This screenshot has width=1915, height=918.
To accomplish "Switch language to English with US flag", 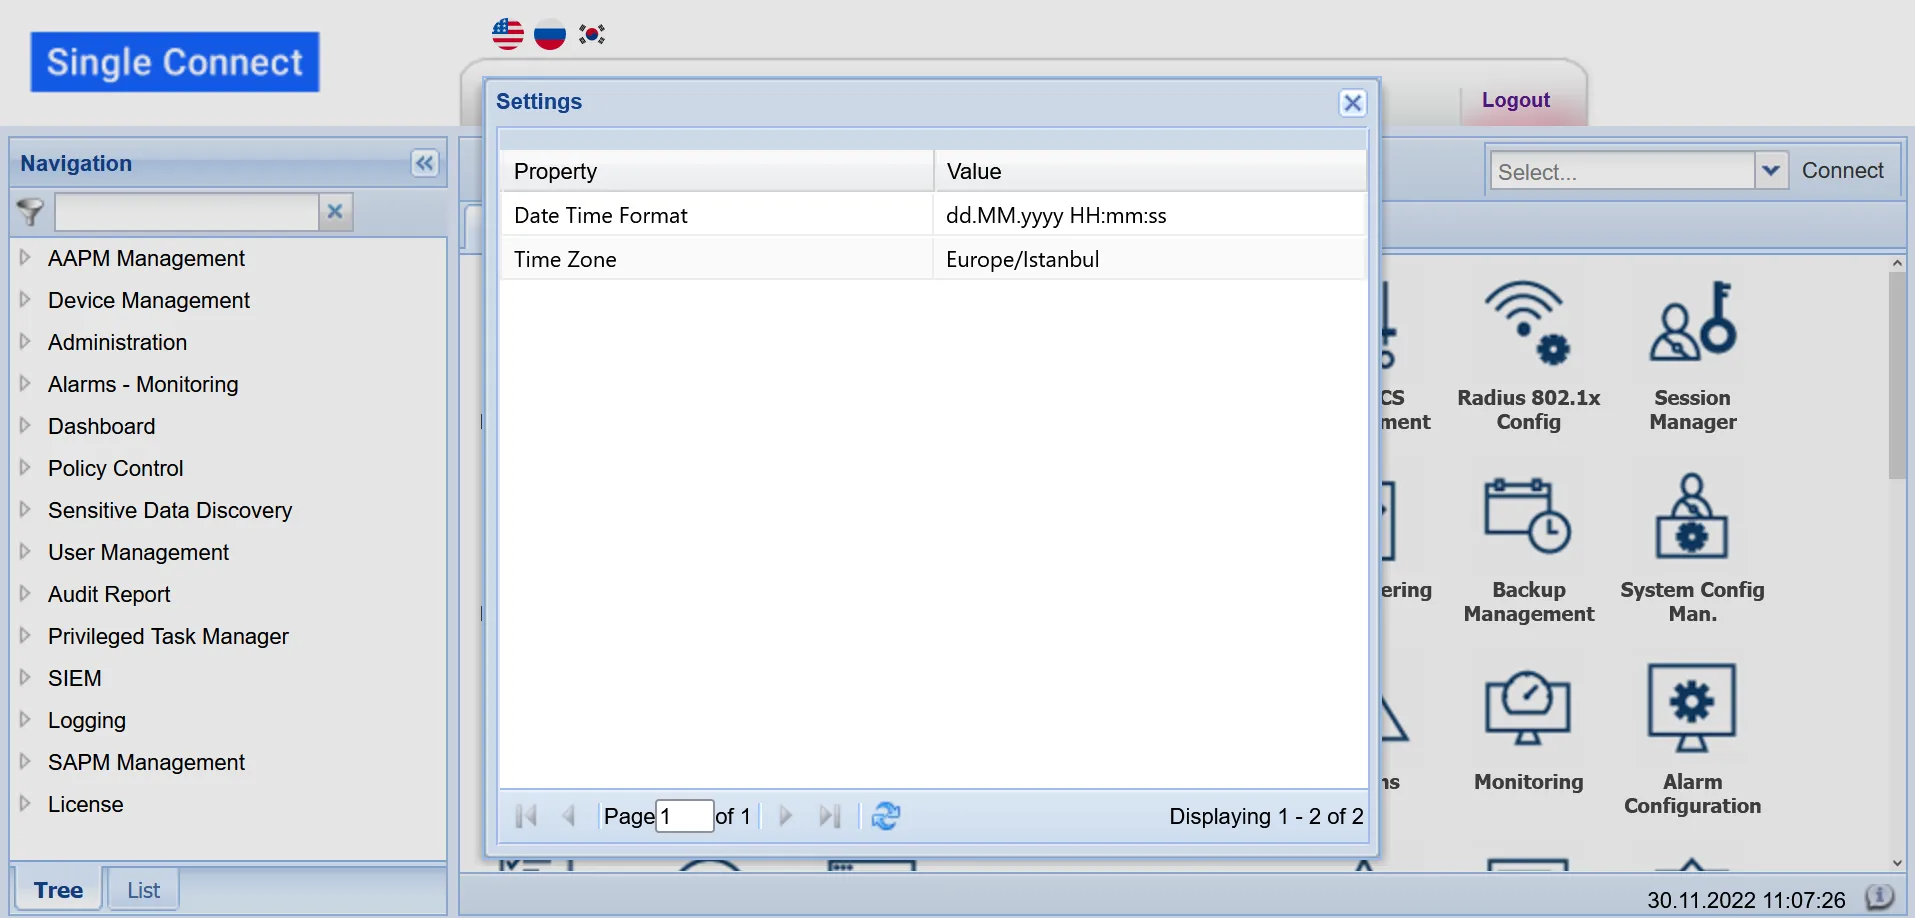I will (x=508, y=34).
